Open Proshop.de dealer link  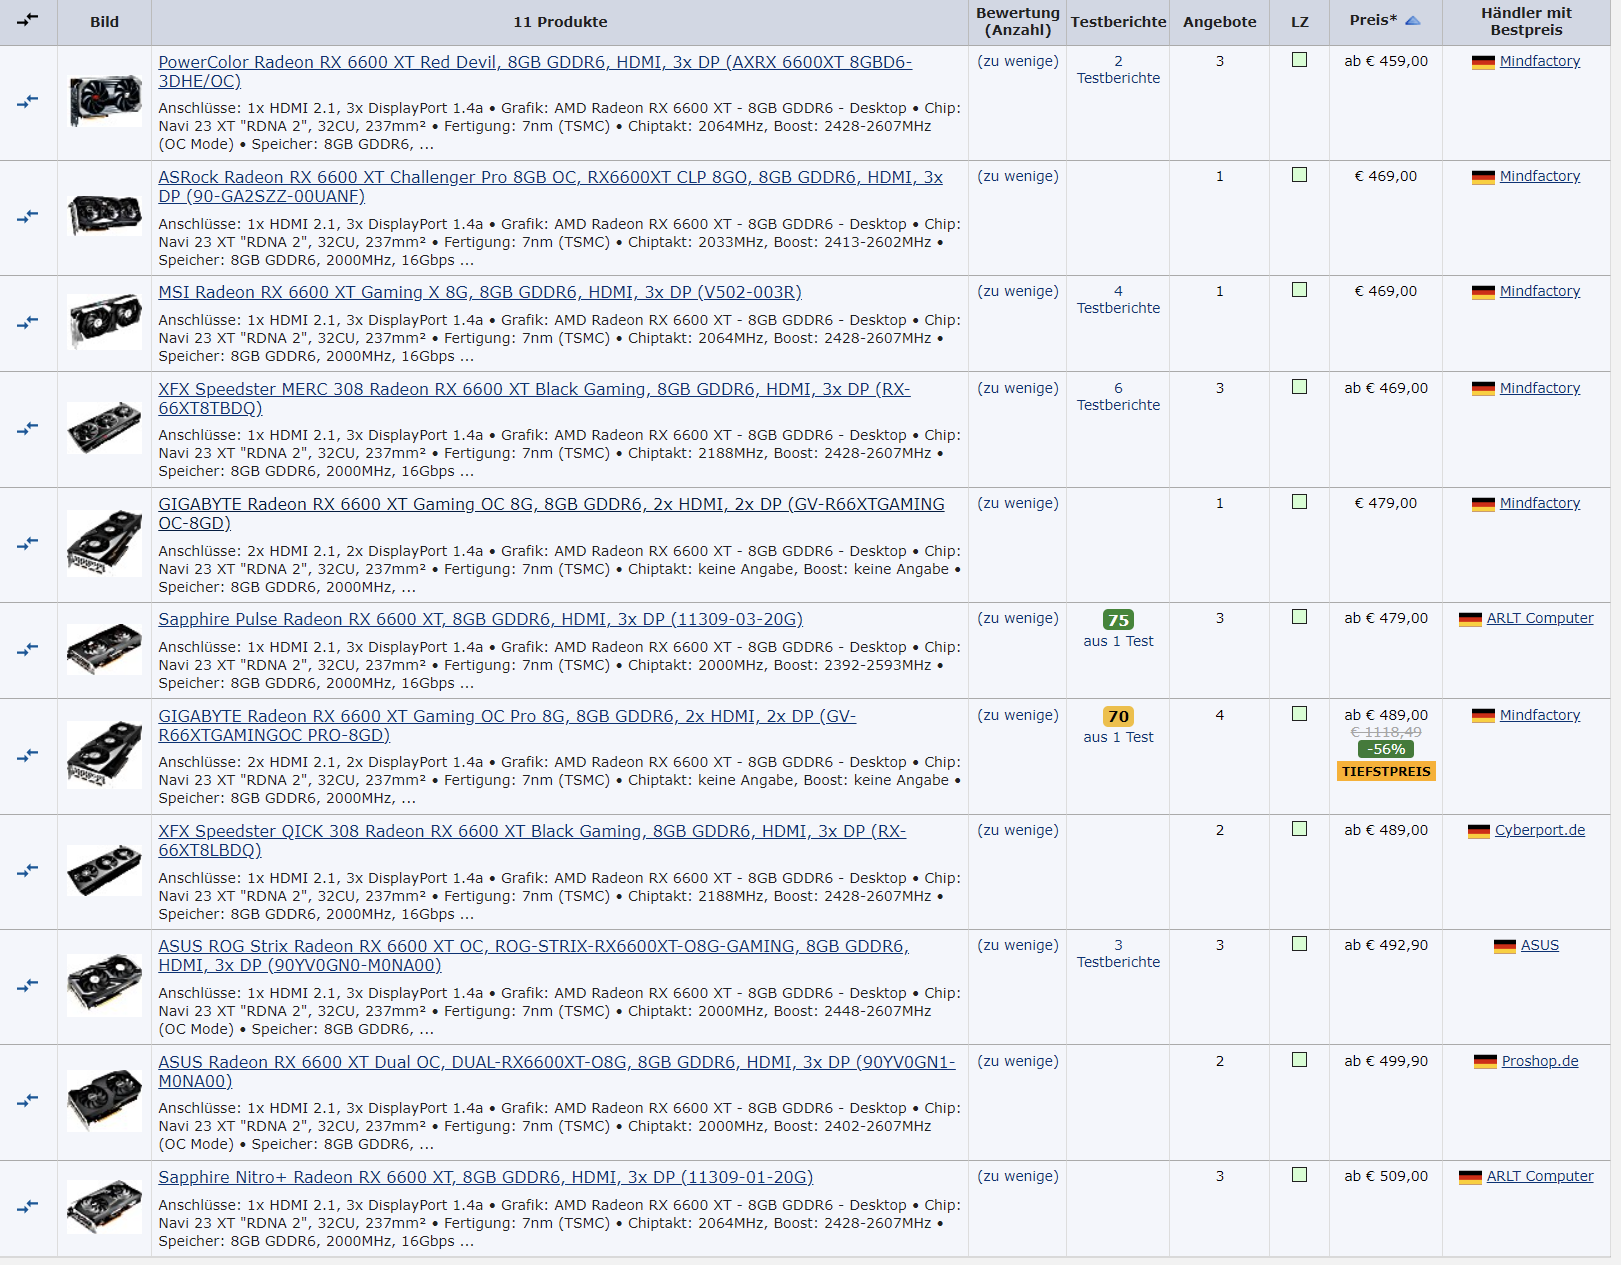pos(1539,1061)
